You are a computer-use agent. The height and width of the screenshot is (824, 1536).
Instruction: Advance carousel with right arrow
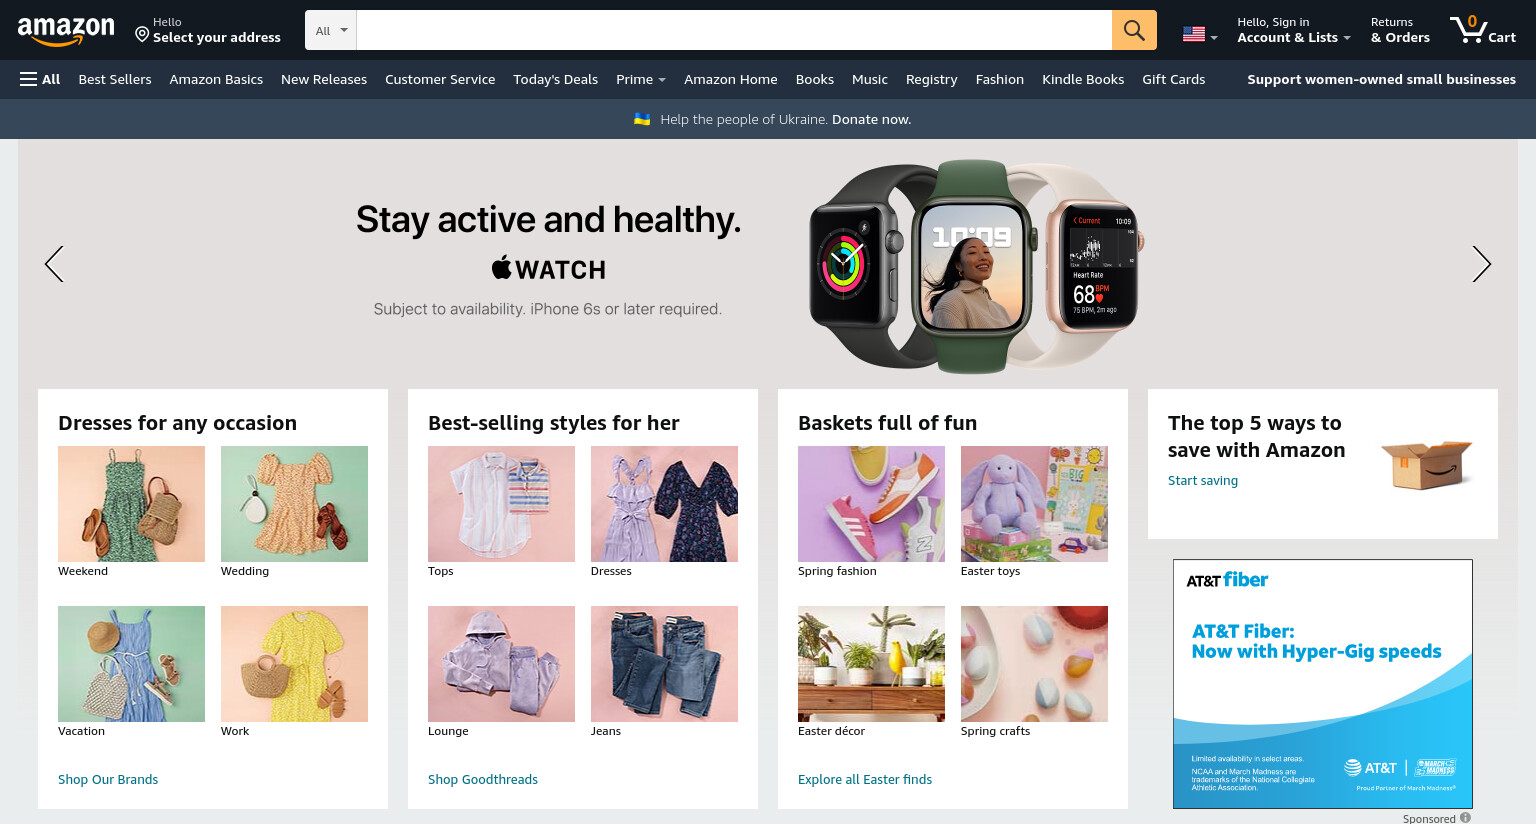pyautogui.click(x=1481, y=264)
